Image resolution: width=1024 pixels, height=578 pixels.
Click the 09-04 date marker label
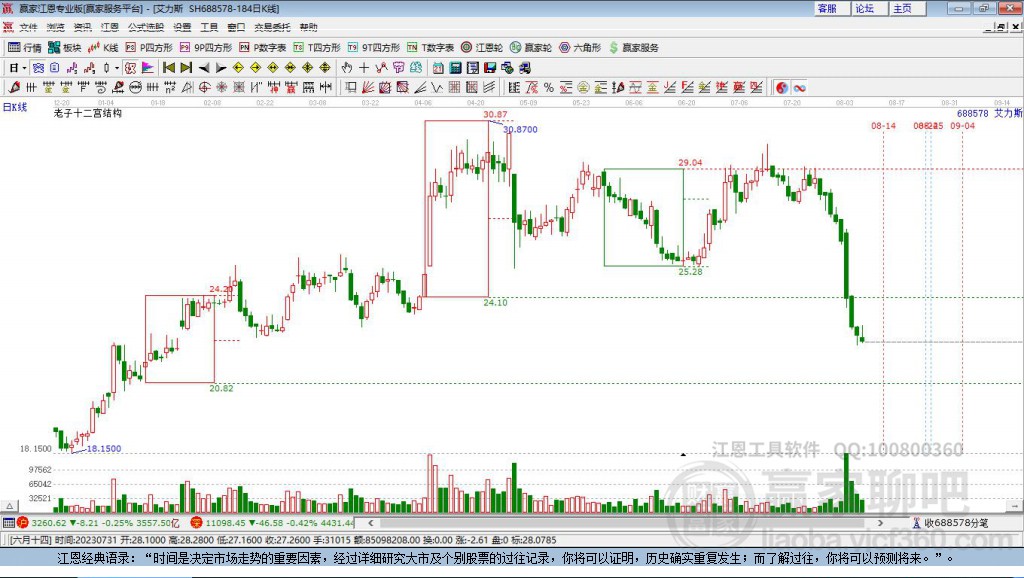(x=963, y=125)
